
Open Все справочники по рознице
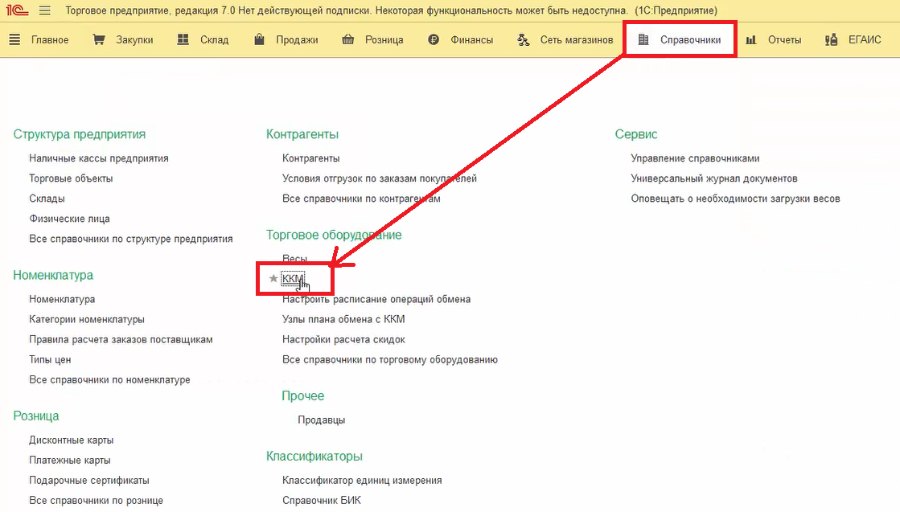(x=96, y=500)
